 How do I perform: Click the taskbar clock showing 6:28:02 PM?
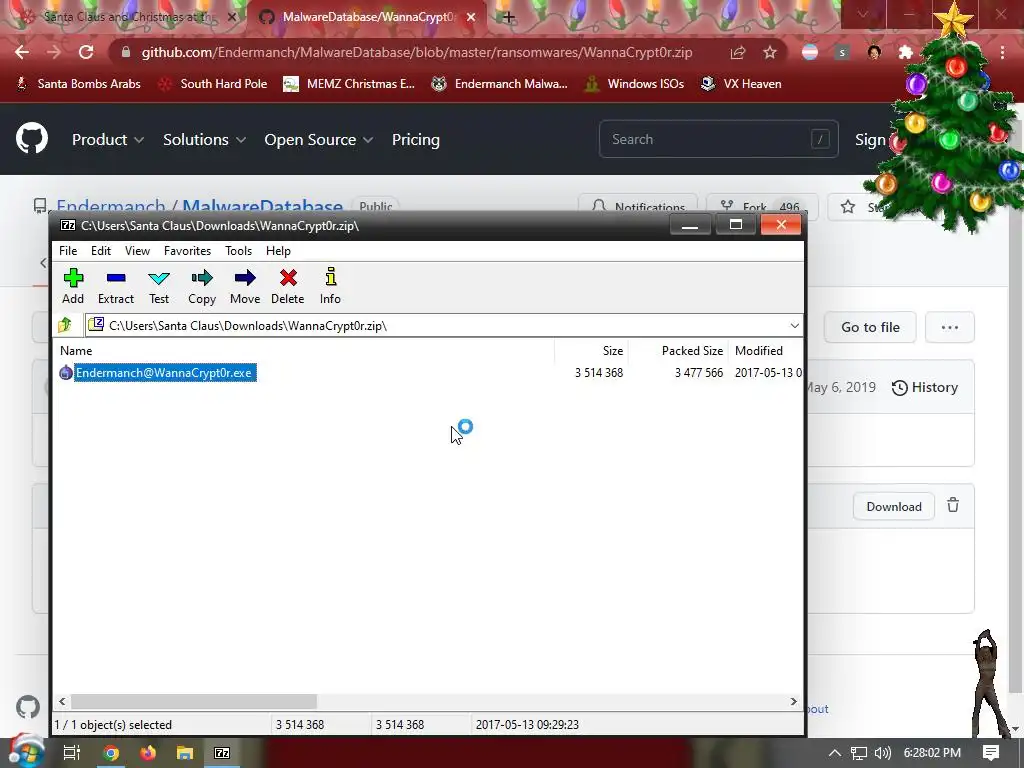click(932, 753)
